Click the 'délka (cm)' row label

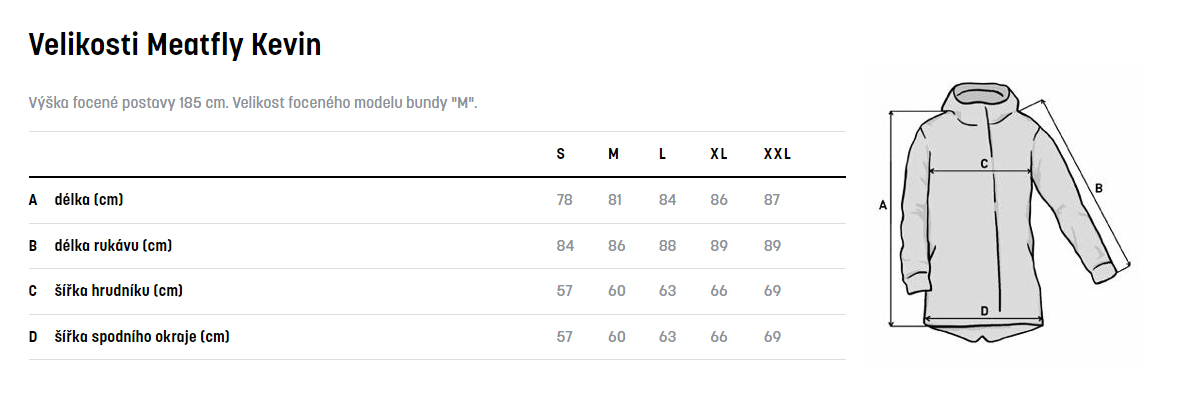(88, 200)
